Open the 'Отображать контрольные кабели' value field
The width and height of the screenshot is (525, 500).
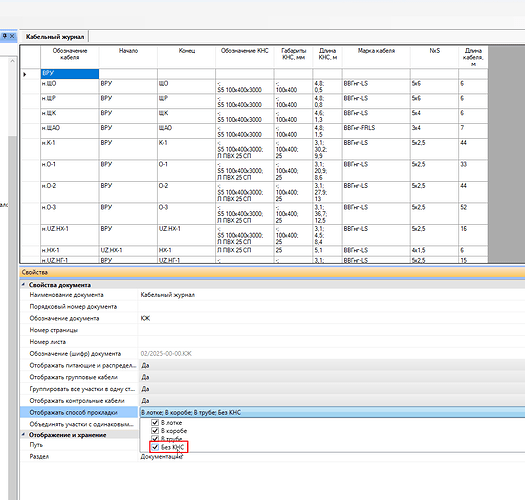(x=332, y=401)
